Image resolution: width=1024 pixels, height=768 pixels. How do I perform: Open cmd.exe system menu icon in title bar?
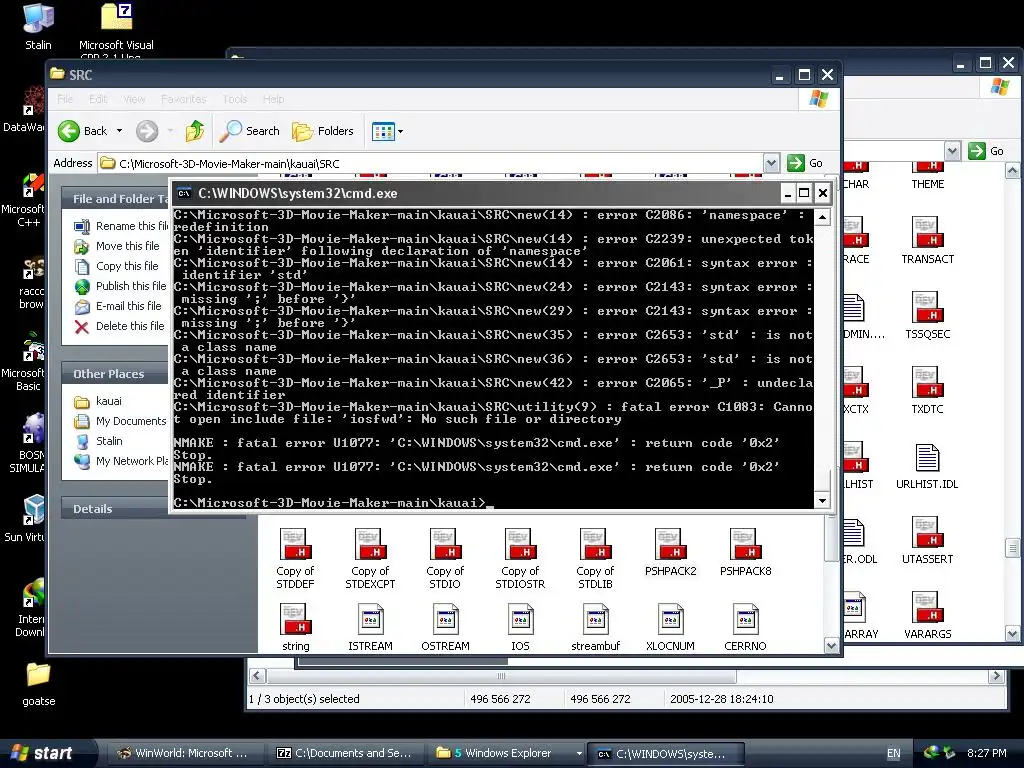(x=184, y=193)
